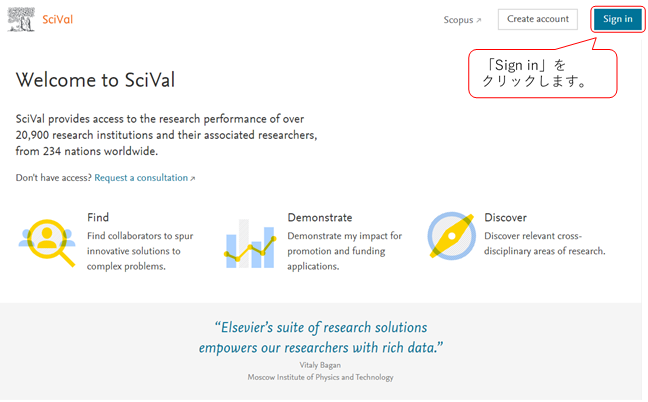Screen dimensions: 648x402
Task: Click the Vitaly Bagan attribution name
Action: coord(320,366)
